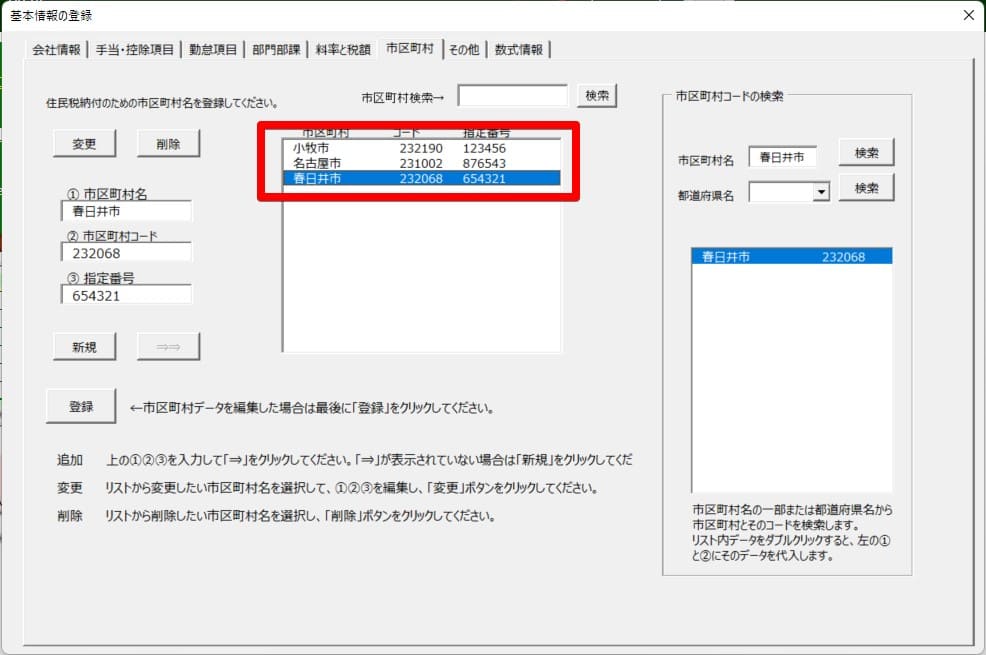
Task: Close the 基本情報の登録 dialog
Action: pos(967,15)
